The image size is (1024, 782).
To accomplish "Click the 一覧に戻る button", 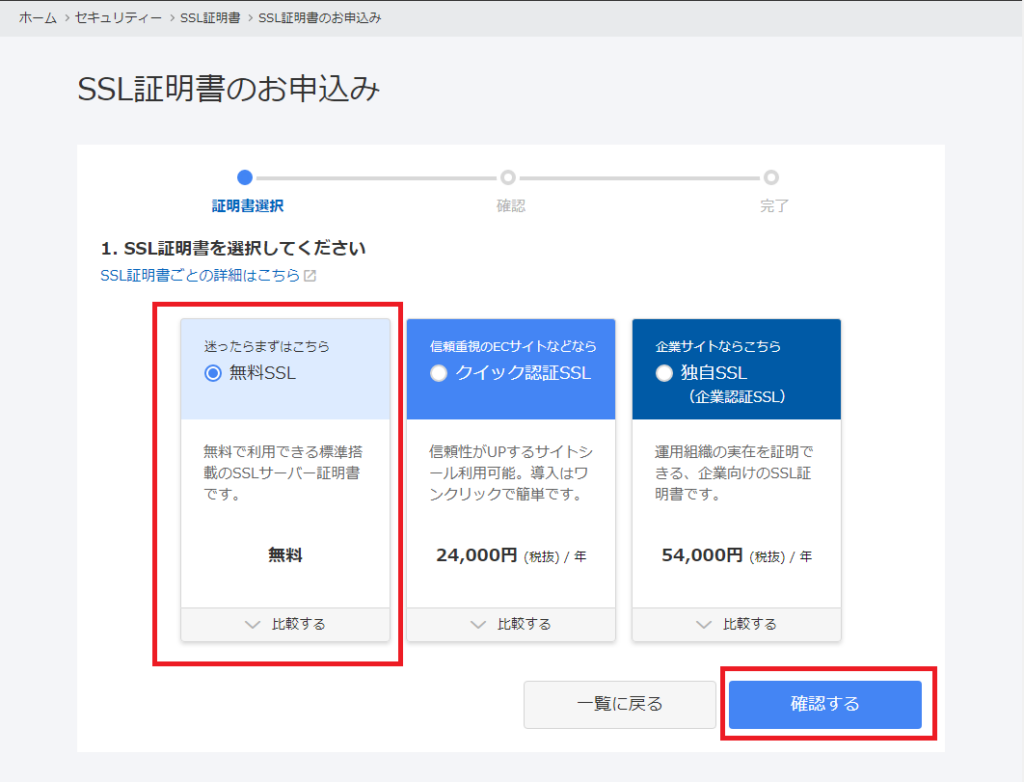I will click(x=619, y=704).
